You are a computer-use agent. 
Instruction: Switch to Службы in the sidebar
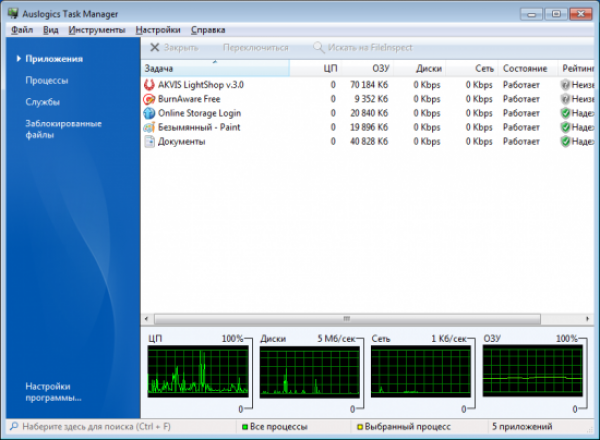coord(42,102)
